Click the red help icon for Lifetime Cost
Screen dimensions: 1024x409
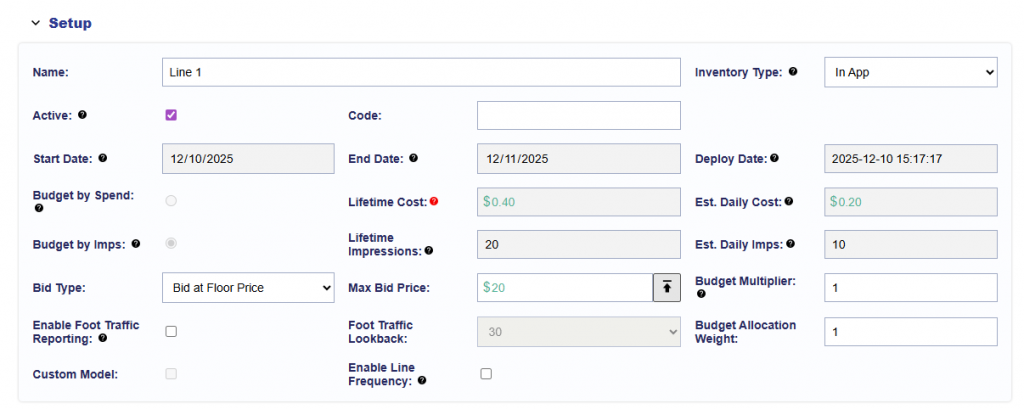coord(433,201)
